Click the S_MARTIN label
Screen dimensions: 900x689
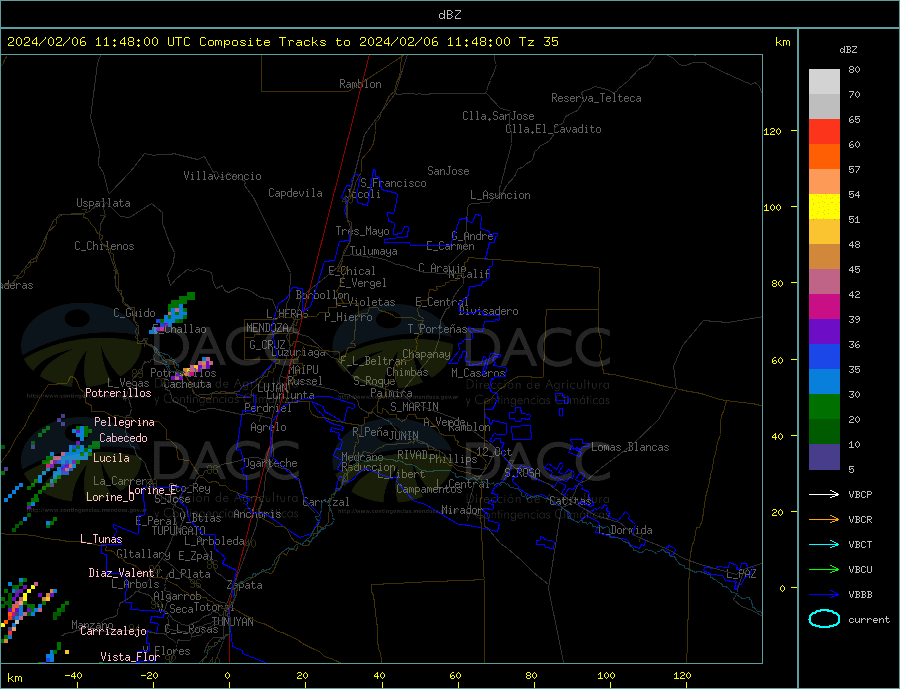click(x=414, y=407)
